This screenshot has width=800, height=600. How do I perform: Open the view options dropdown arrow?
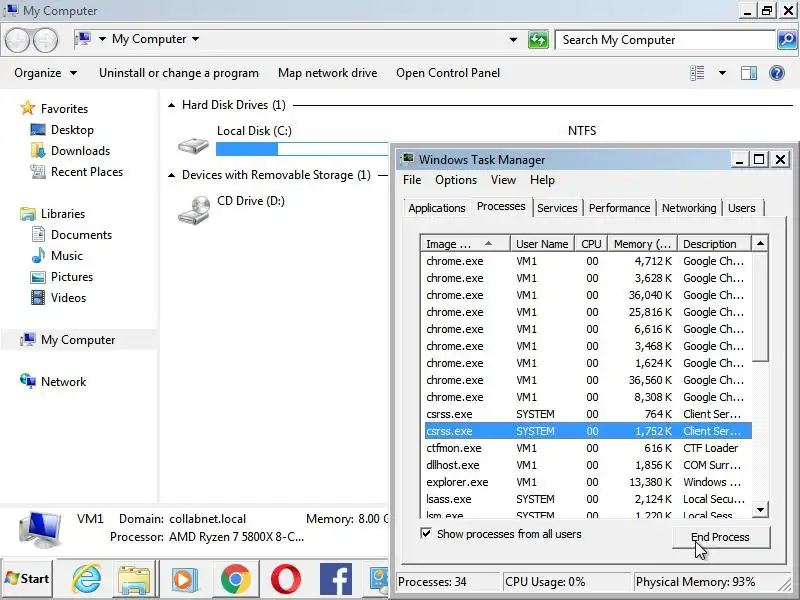[x=722, y=73]
